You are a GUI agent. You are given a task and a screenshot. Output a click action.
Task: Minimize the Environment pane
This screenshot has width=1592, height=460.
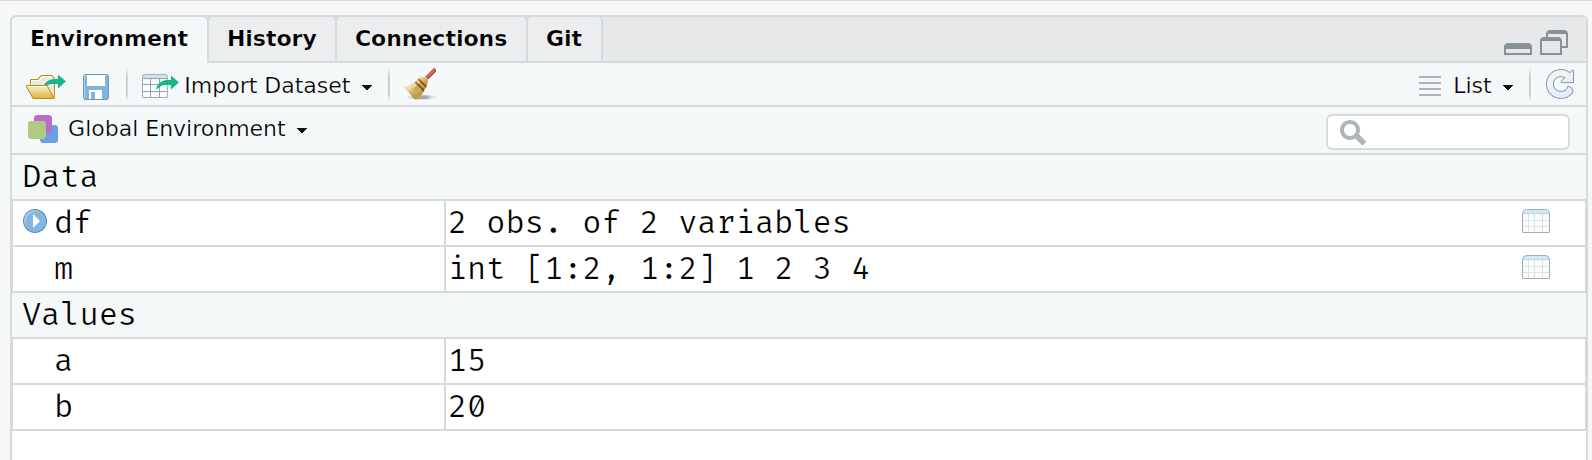1518,48
